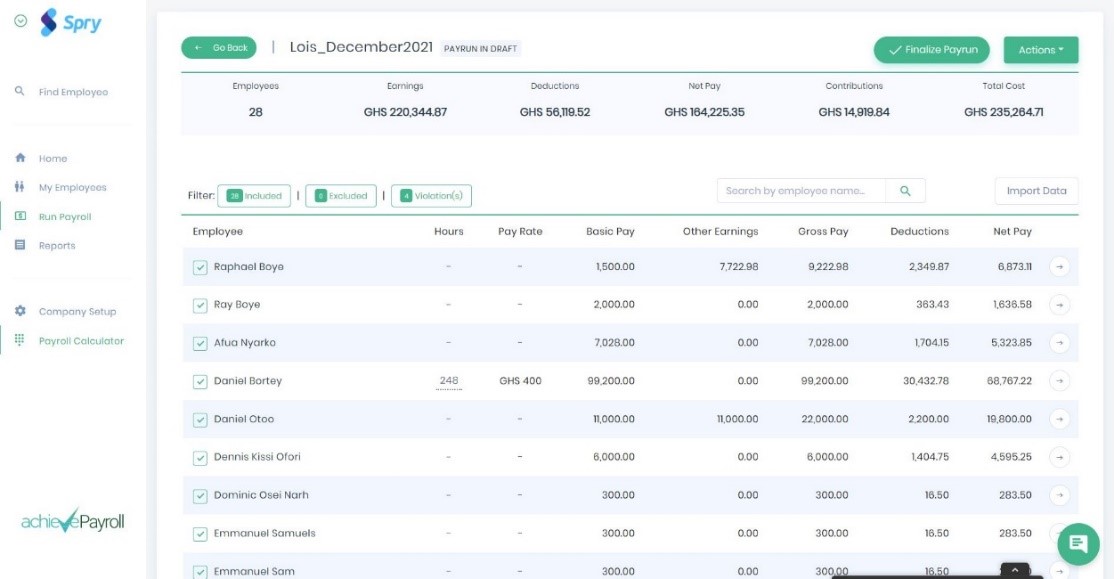Click the Home house icon
1114x579 pixels.
pyautogui.click(x=20, y=158)
